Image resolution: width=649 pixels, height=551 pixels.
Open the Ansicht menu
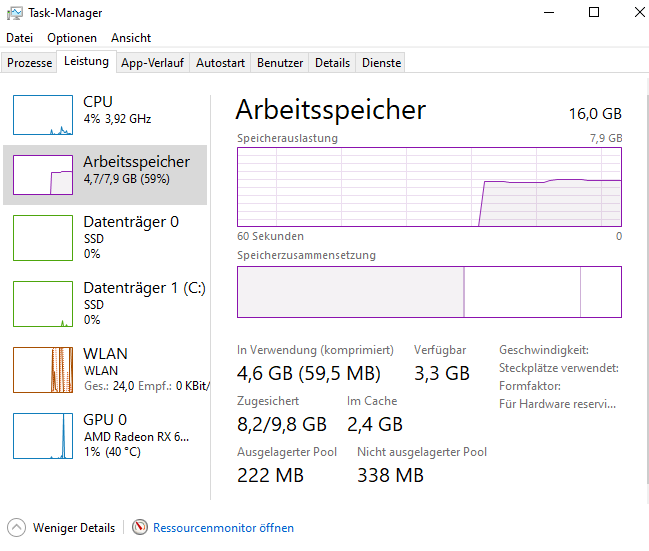click(131, 38)
